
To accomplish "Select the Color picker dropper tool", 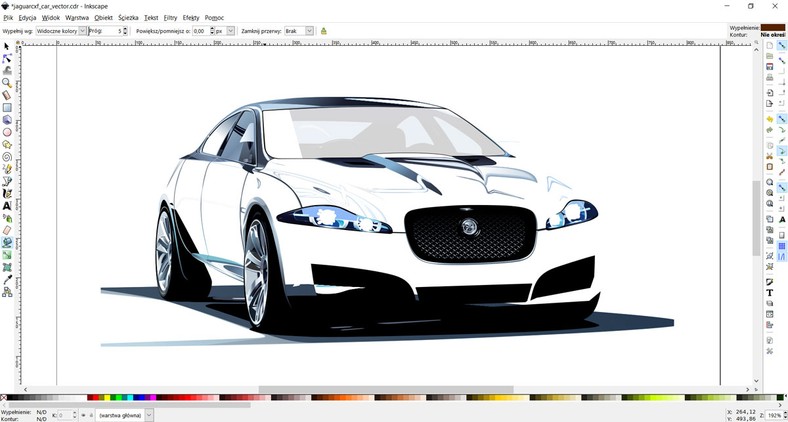I will (x=7, y=279).
